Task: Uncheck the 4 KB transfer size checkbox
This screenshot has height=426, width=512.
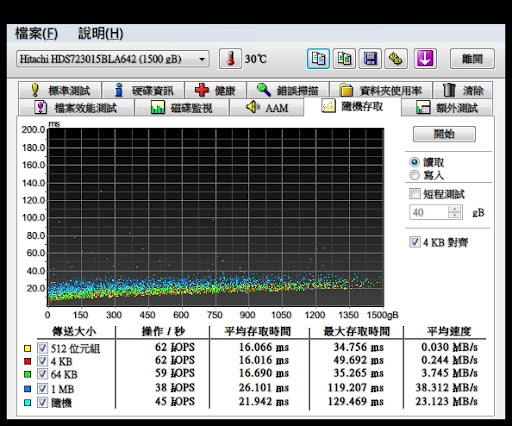Action: (x=42, y=361)
